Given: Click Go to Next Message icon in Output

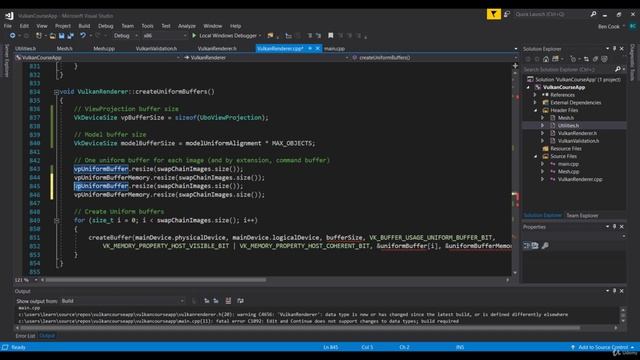Looking at the screenshot, I should click(x=216, y=301).
